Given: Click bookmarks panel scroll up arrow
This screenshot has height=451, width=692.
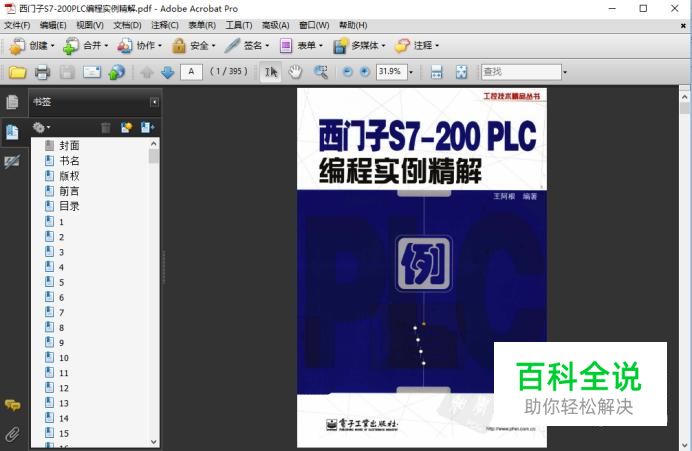Looking at the screenshot, I should (154, 143).
